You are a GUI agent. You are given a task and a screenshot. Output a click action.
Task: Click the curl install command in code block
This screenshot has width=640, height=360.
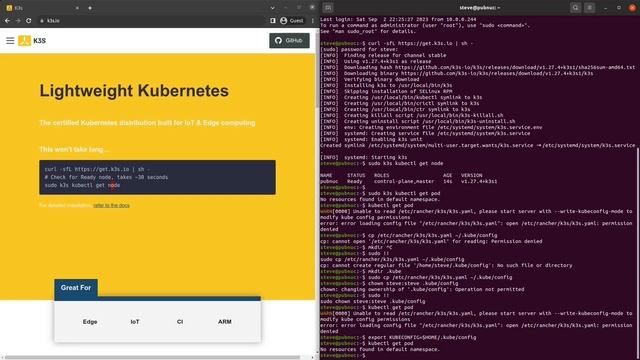pos(97,169)
